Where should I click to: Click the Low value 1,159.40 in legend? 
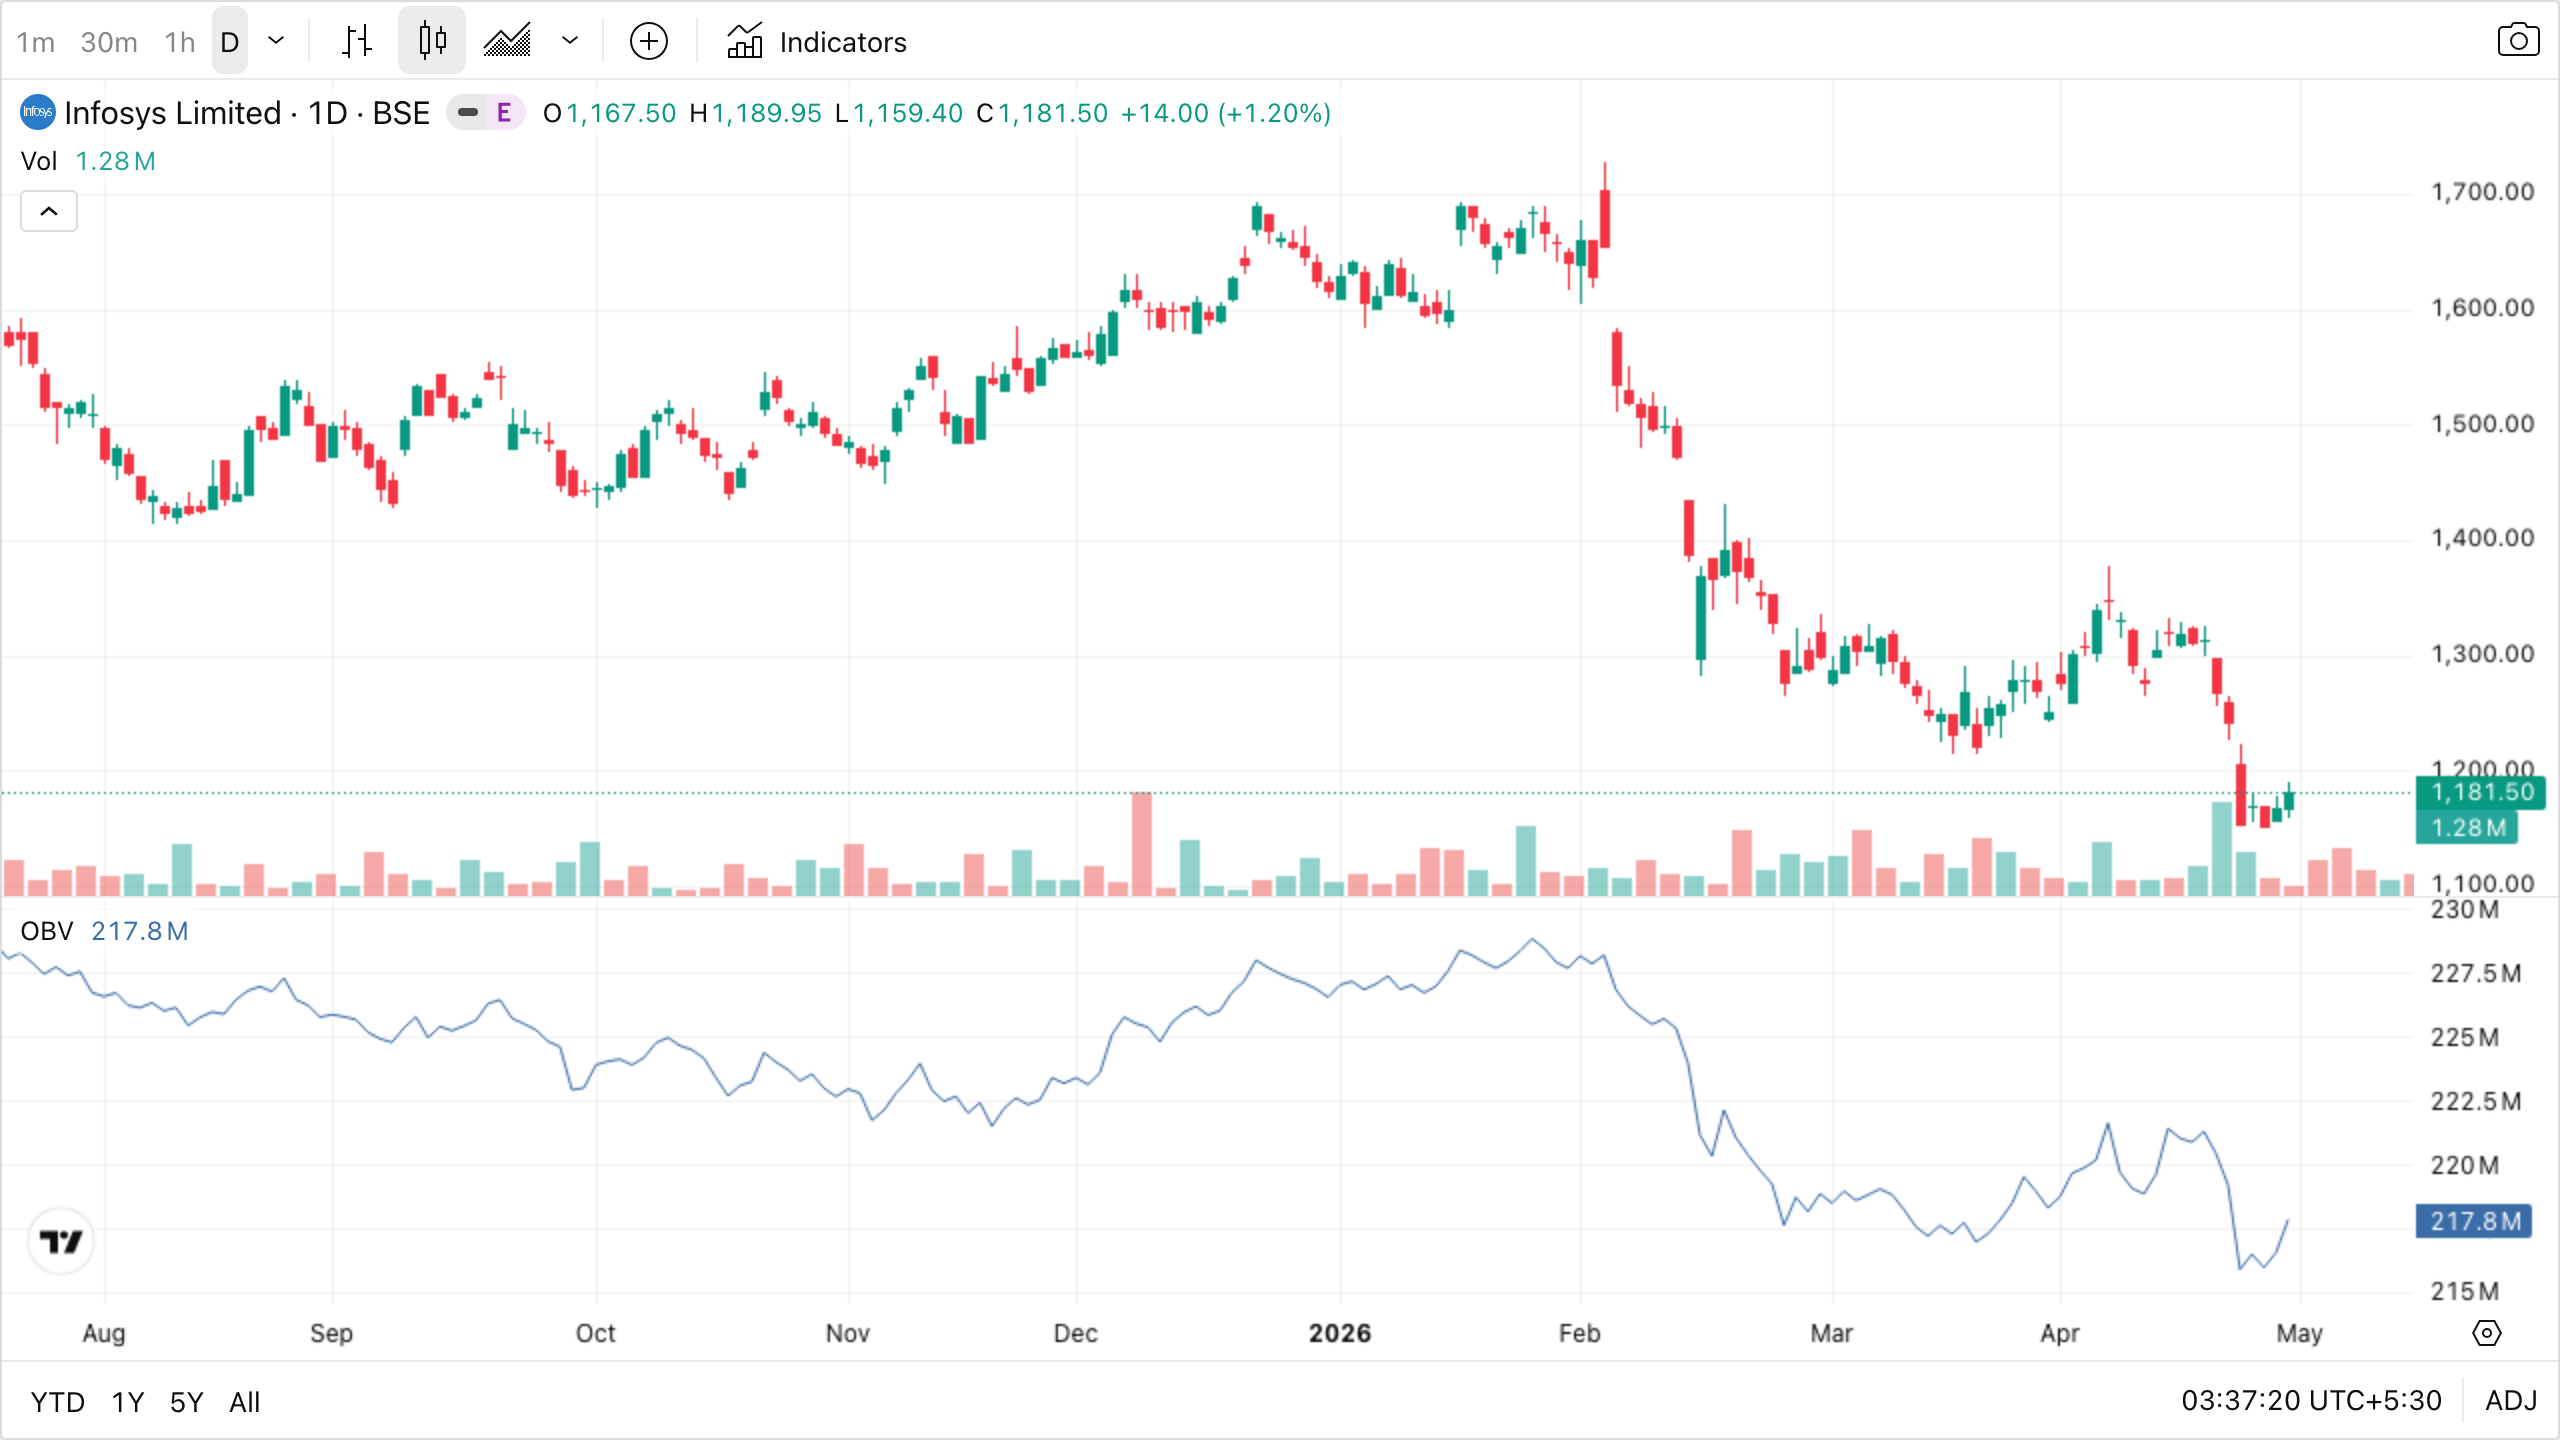pyautogui.click(x=908, y=113)
